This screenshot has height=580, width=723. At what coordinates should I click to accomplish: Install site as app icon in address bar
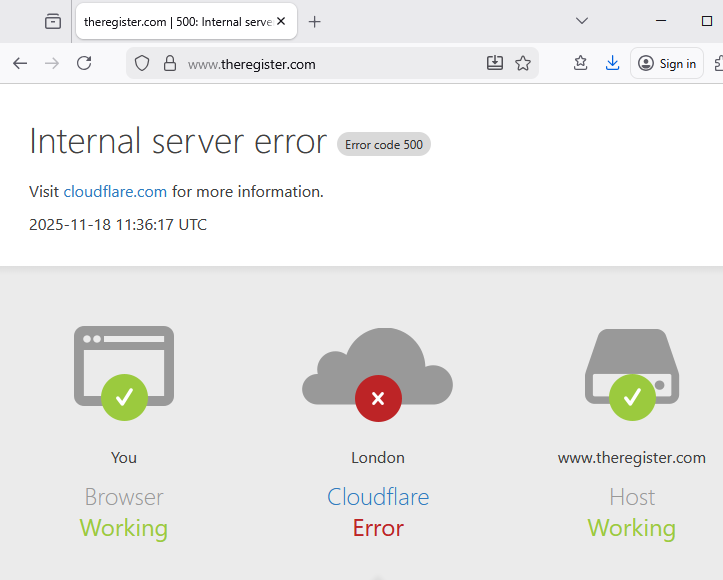495,63
